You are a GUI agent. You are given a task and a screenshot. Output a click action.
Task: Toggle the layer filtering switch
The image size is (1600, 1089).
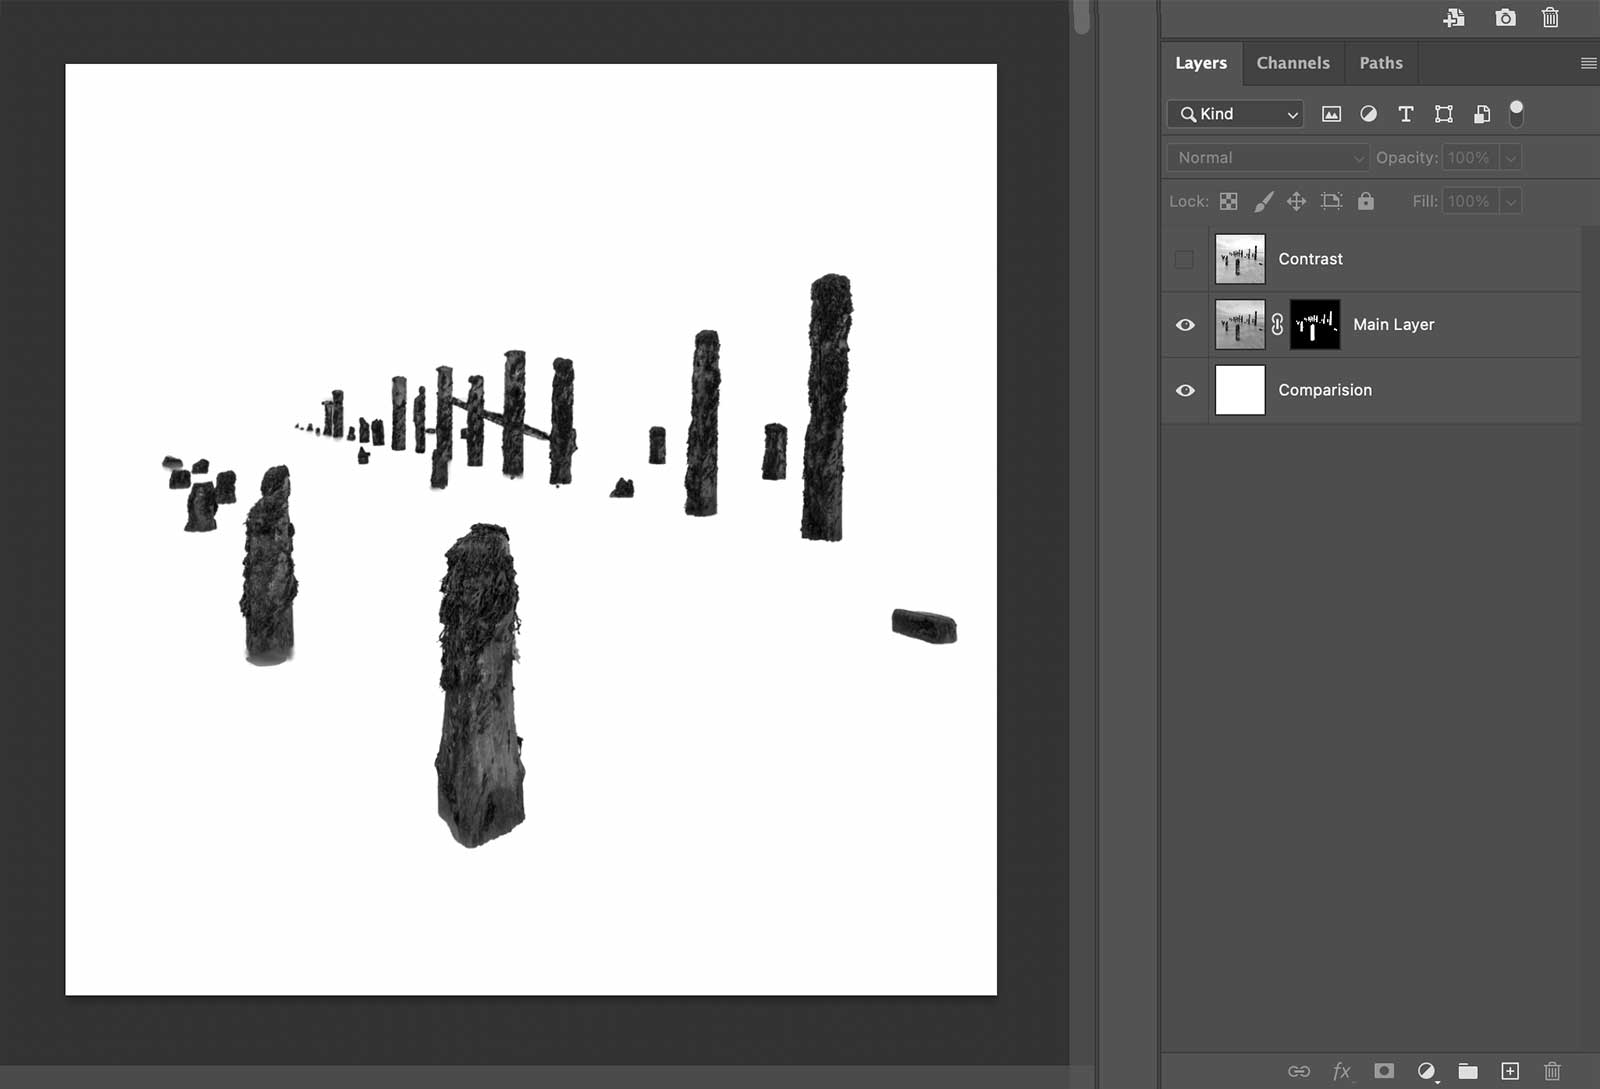tap(1516, 114)
